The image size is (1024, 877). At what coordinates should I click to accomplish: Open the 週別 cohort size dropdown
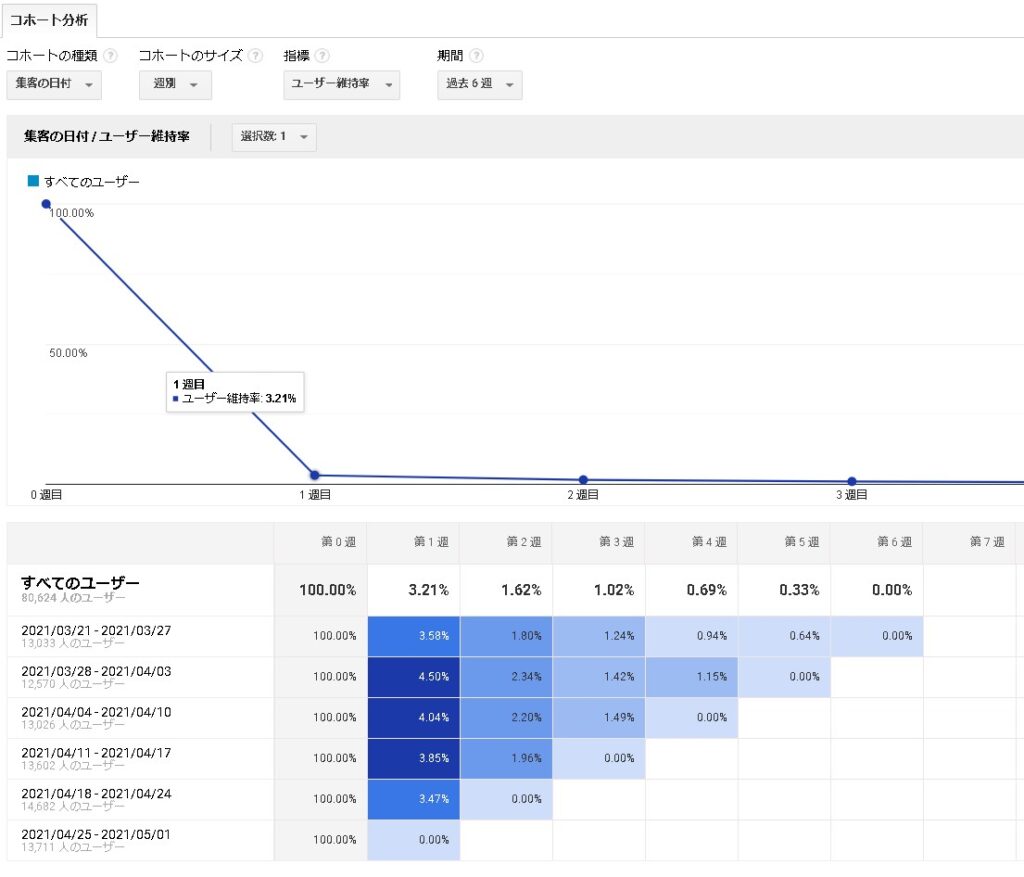[174, 85]
